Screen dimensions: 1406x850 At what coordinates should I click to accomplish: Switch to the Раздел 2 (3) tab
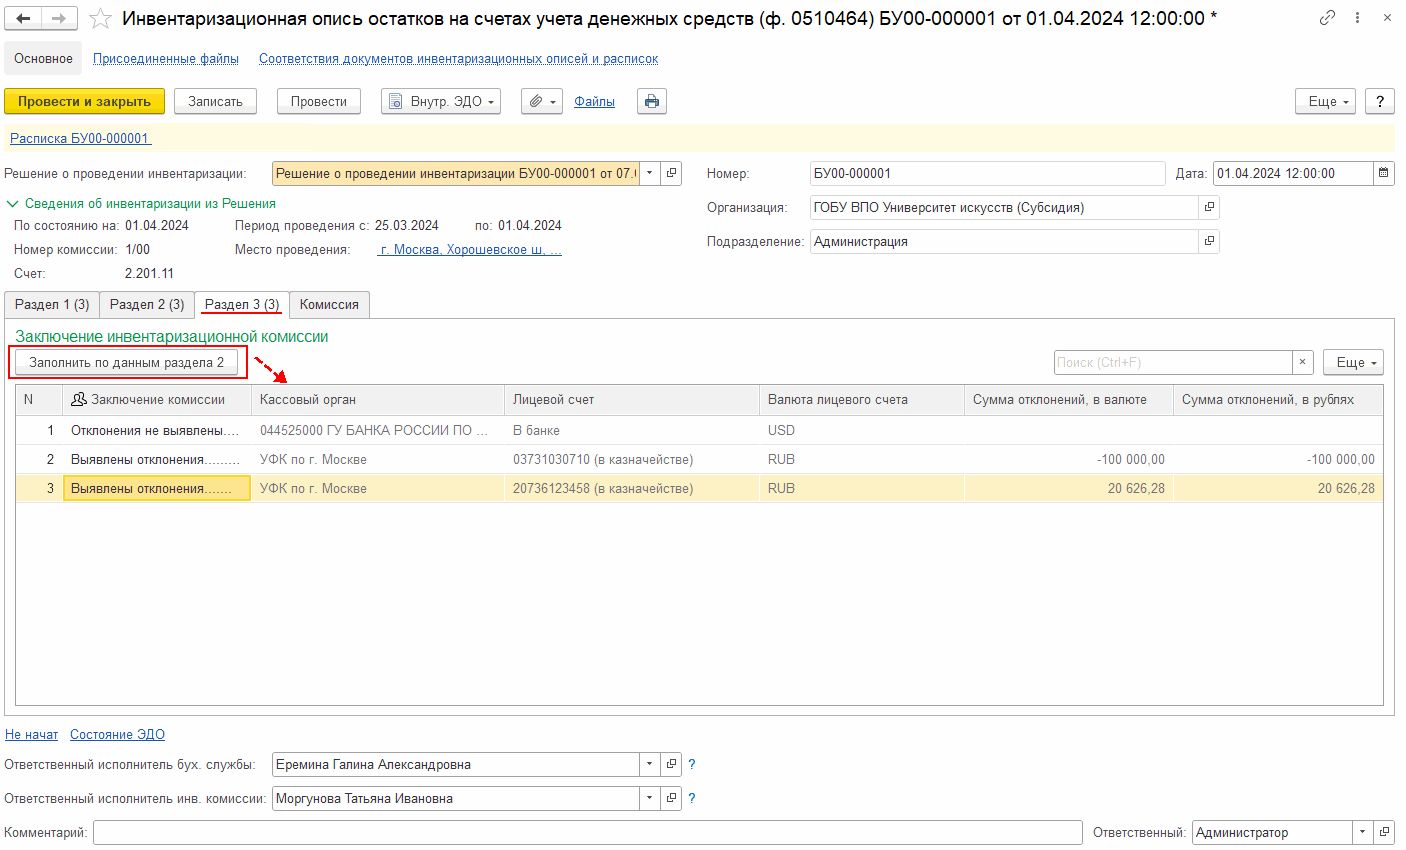tap(147, 304)
